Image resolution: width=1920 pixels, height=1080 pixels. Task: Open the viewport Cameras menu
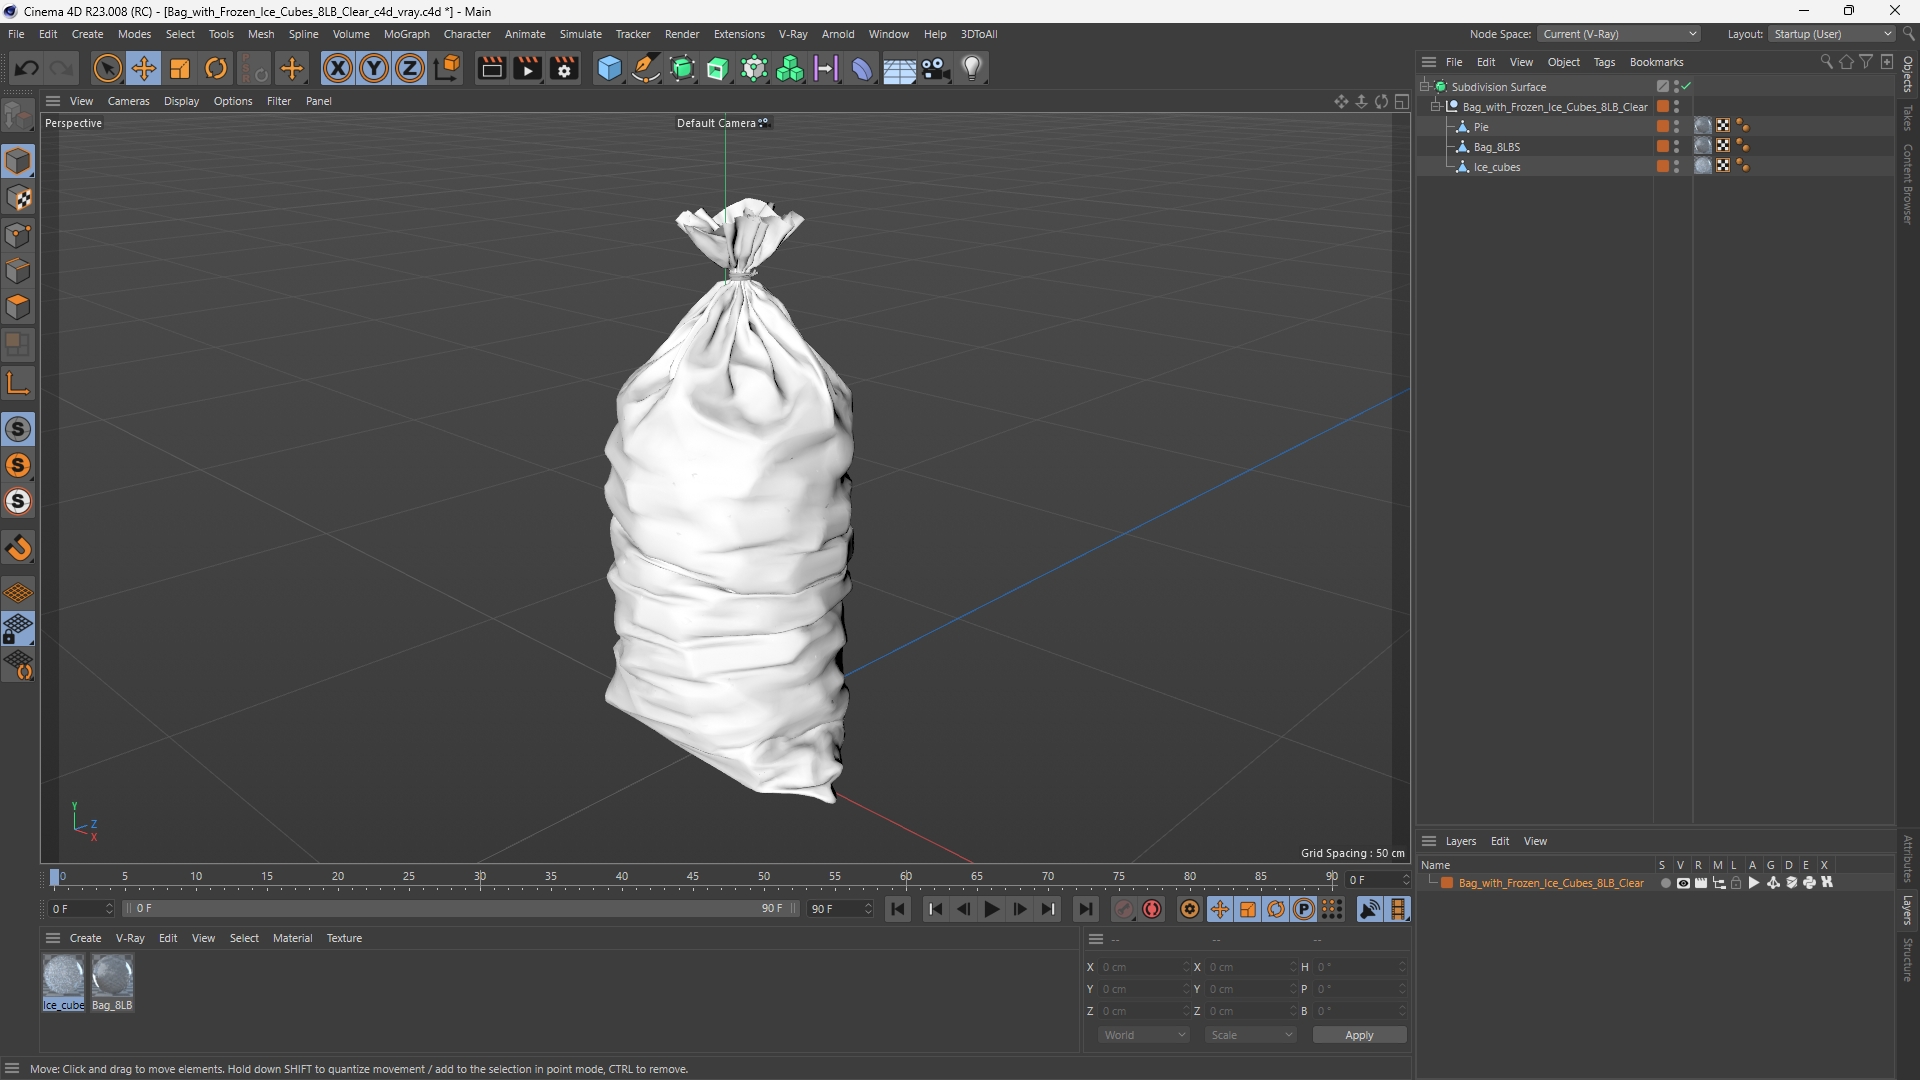(128, 101)
